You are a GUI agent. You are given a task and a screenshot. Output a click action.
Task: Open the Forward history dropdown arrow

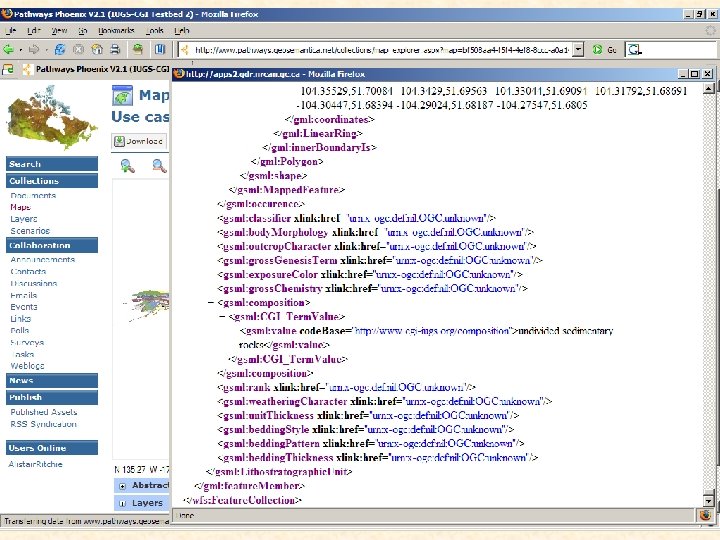point(46,50)
